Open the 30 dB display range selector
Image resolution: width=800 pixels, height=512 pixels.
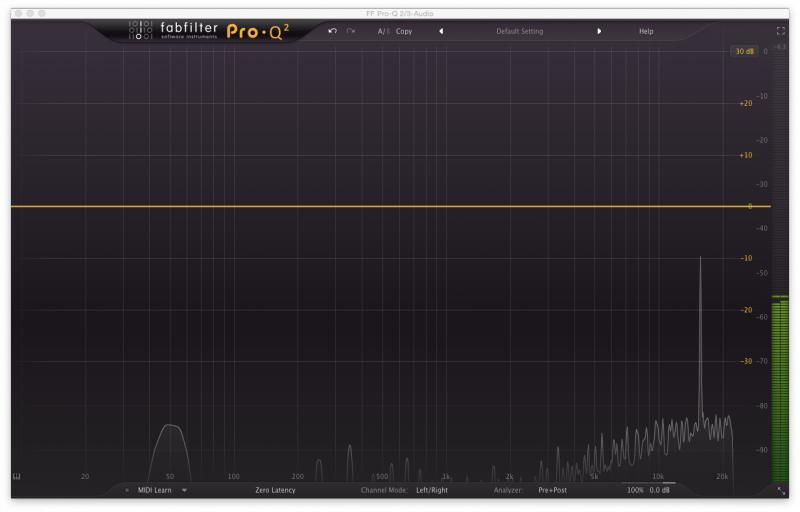744,51
